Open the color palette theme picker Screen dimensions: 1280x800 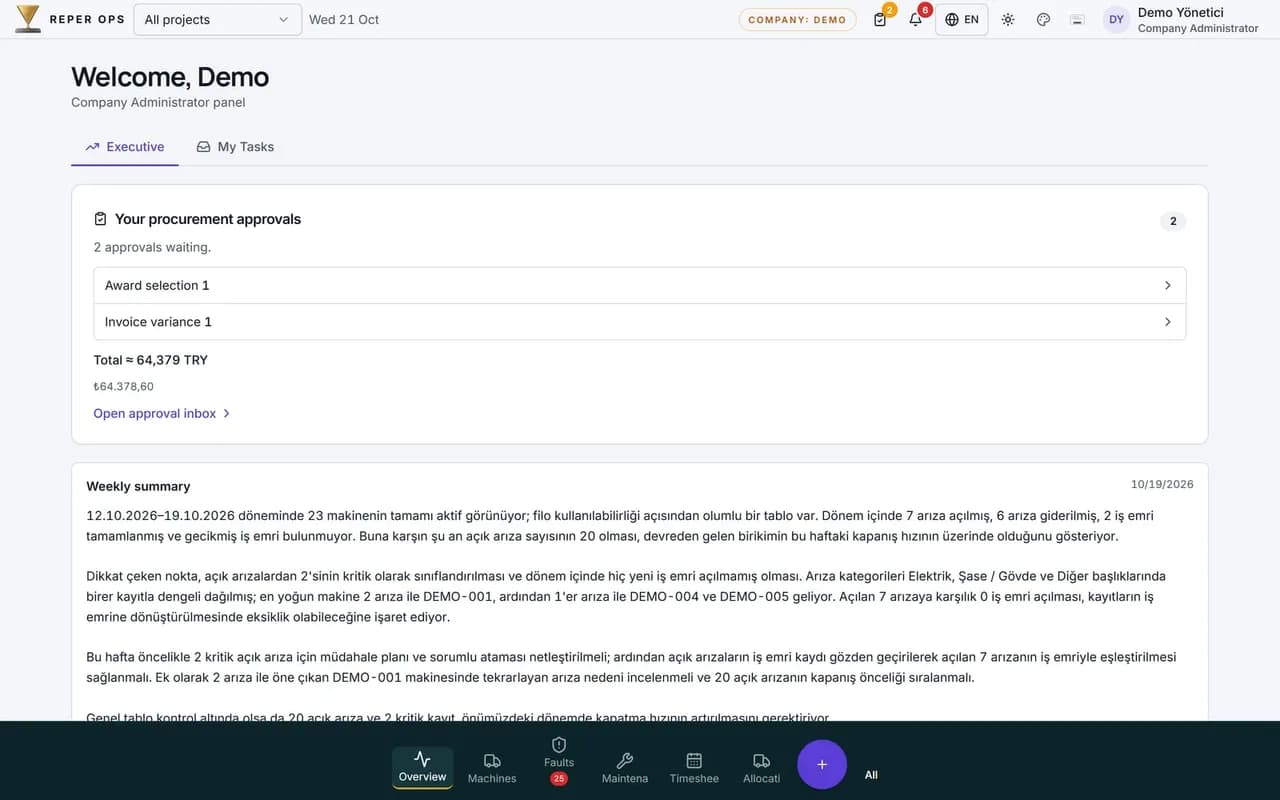1043,19
